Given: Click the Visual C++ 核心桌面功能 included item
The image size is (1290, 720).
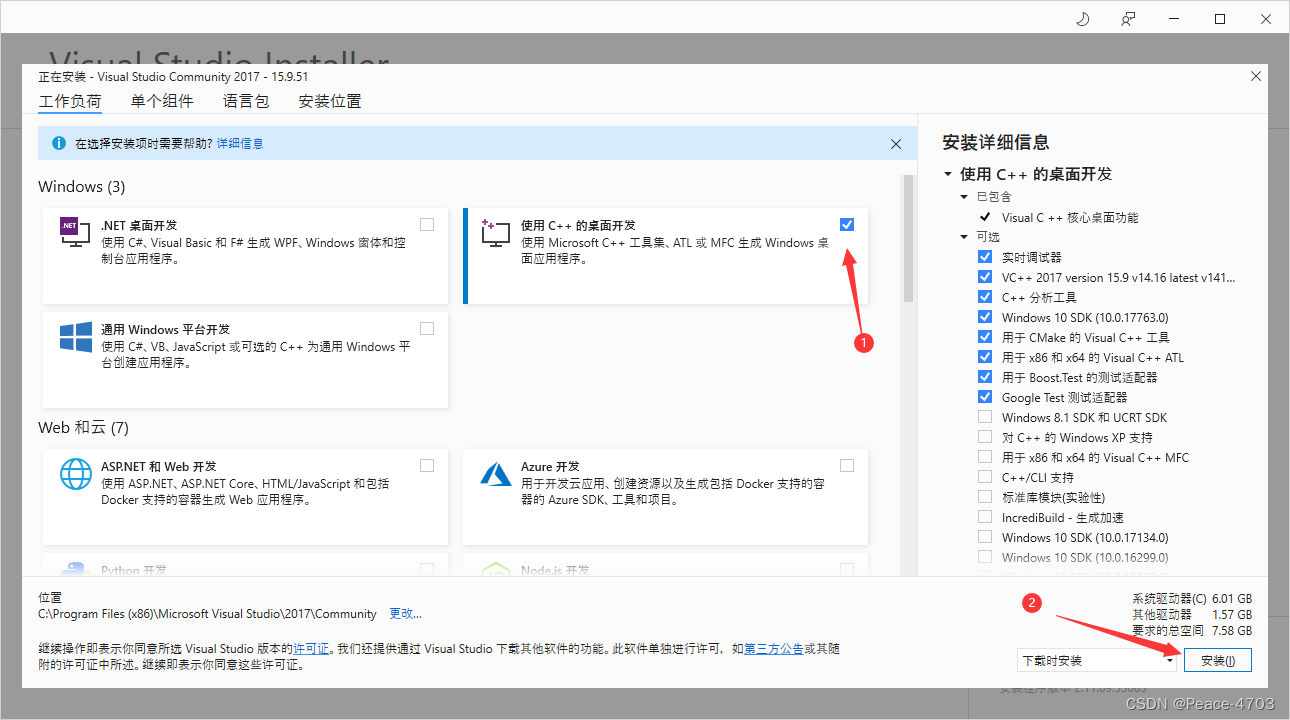Looking at the screenshot, I should click(x=1070, y=217).
